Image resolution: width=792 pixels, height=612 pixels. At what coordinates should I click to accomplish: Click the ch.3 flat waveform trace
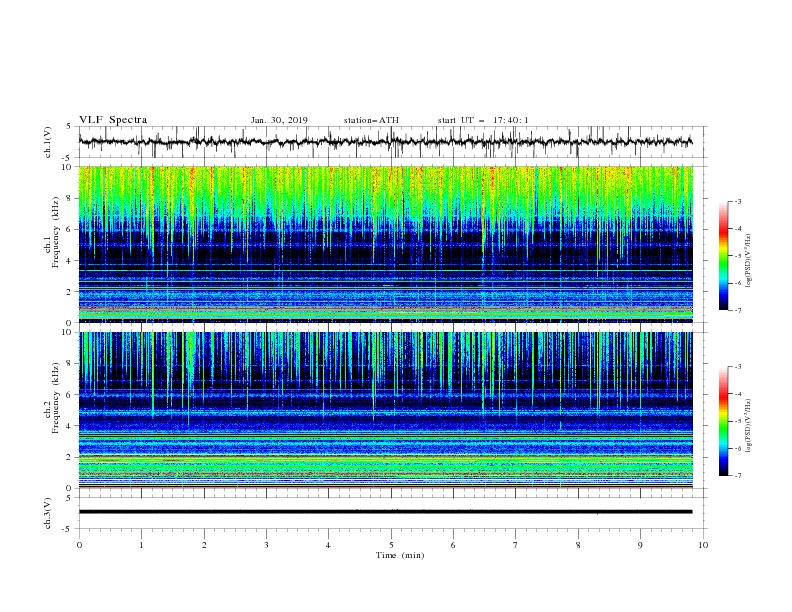coord(385,512)
